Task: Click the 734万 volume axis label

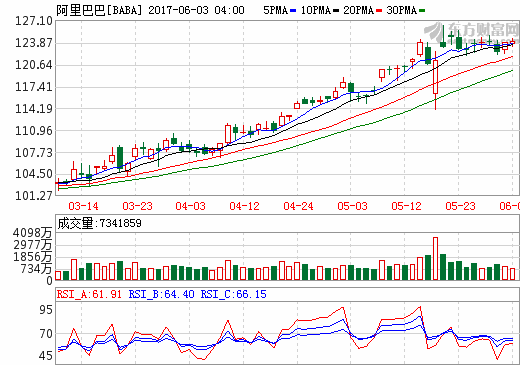Action: 36,269
